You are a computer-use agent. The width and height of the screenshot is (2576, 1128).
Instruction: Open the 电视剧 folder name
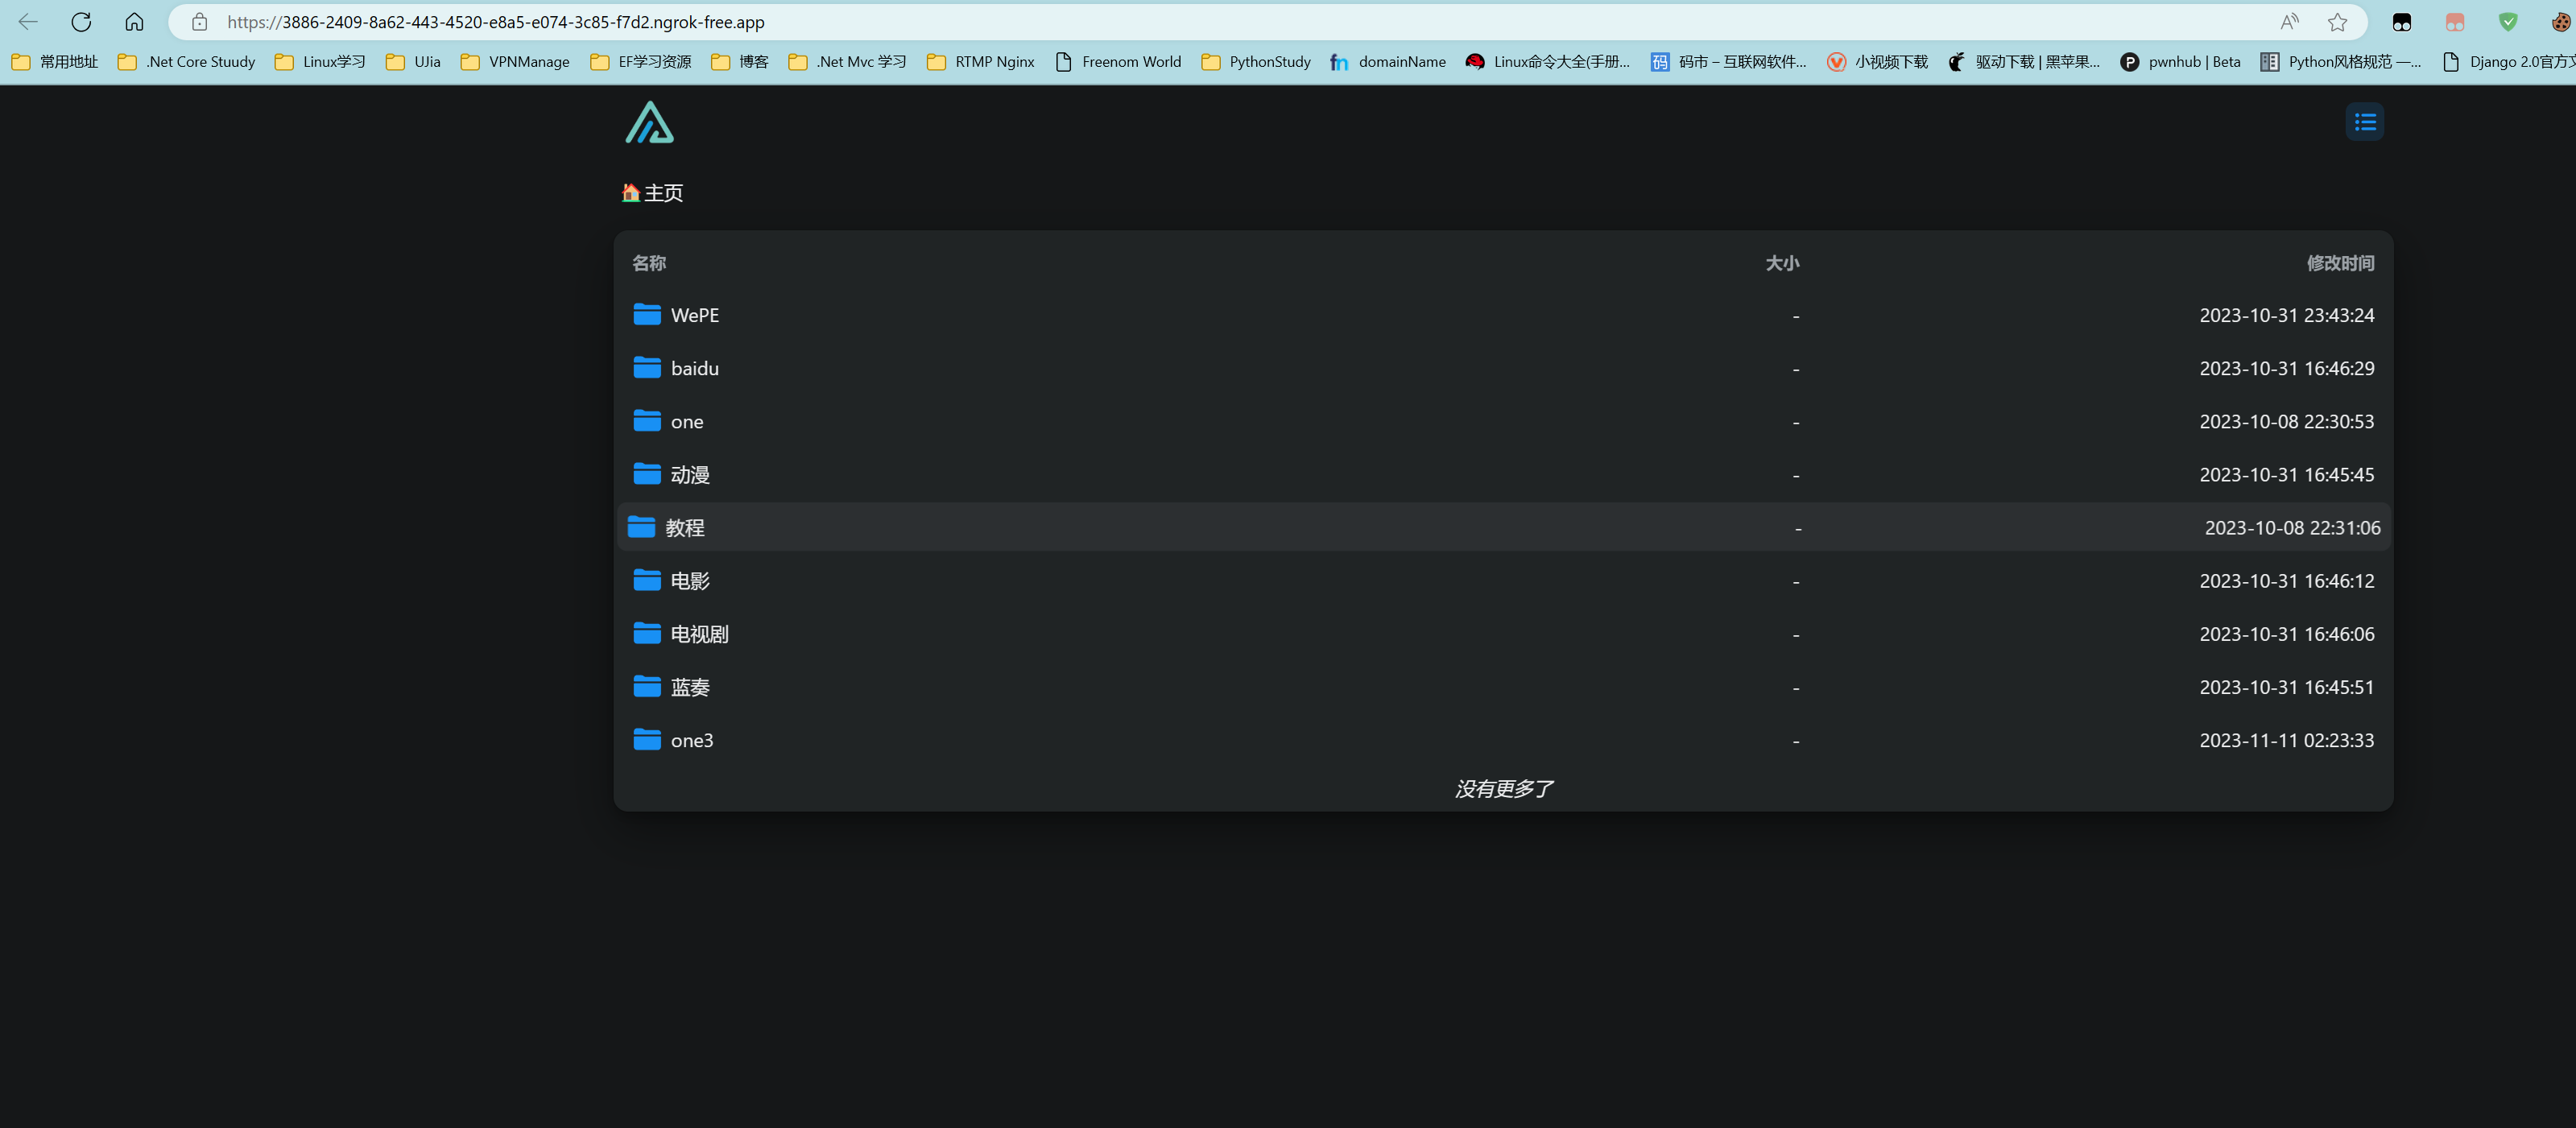pos(700,634)
